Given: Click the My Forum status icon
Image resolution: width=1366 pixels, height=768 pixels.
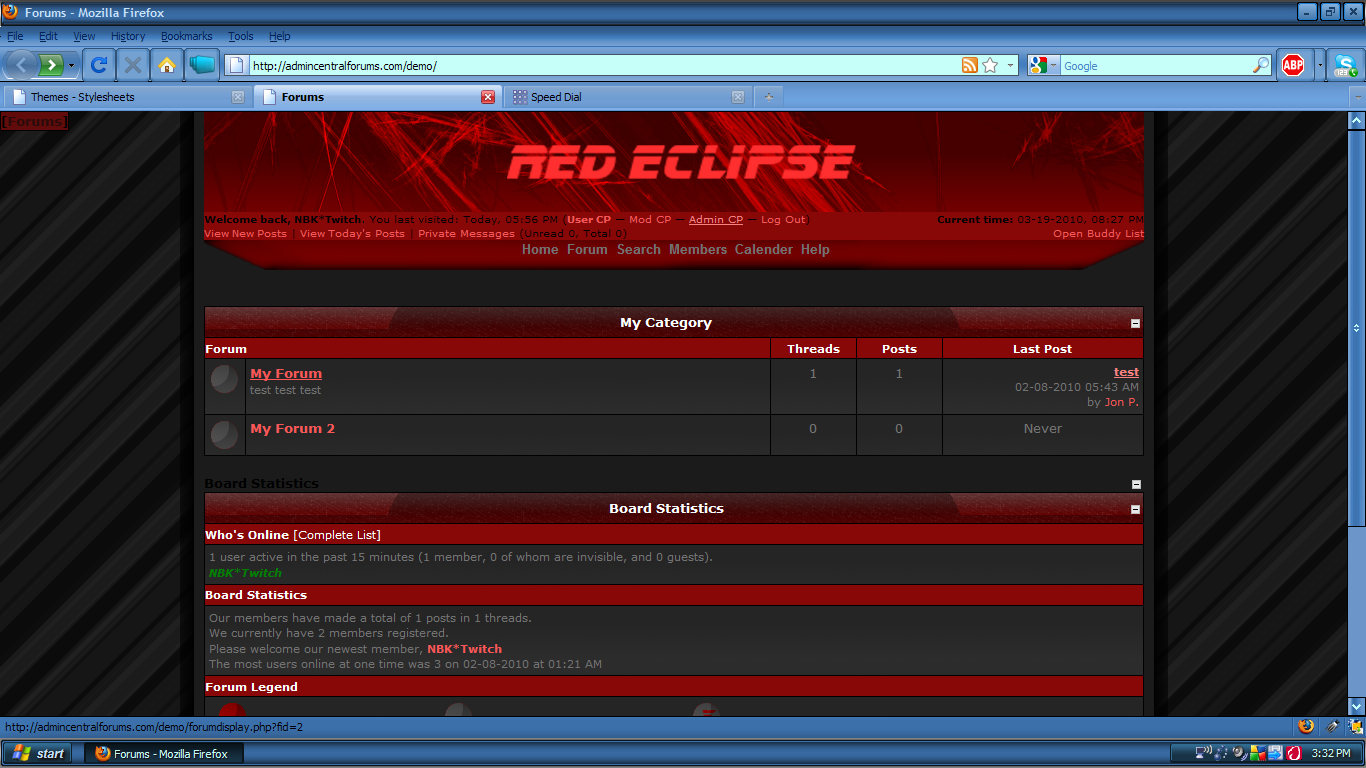Looking at the screenshot, I should click(225, 379).
